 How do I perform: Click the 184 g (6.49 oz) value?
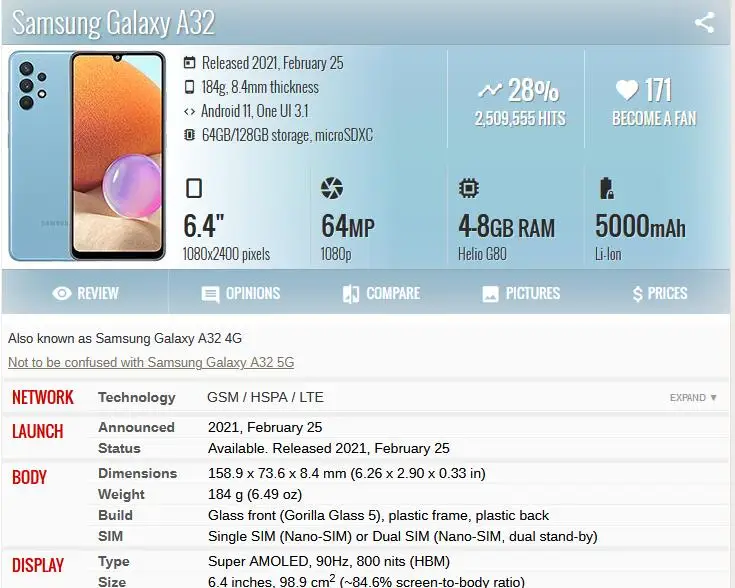[x=255, y=494]
